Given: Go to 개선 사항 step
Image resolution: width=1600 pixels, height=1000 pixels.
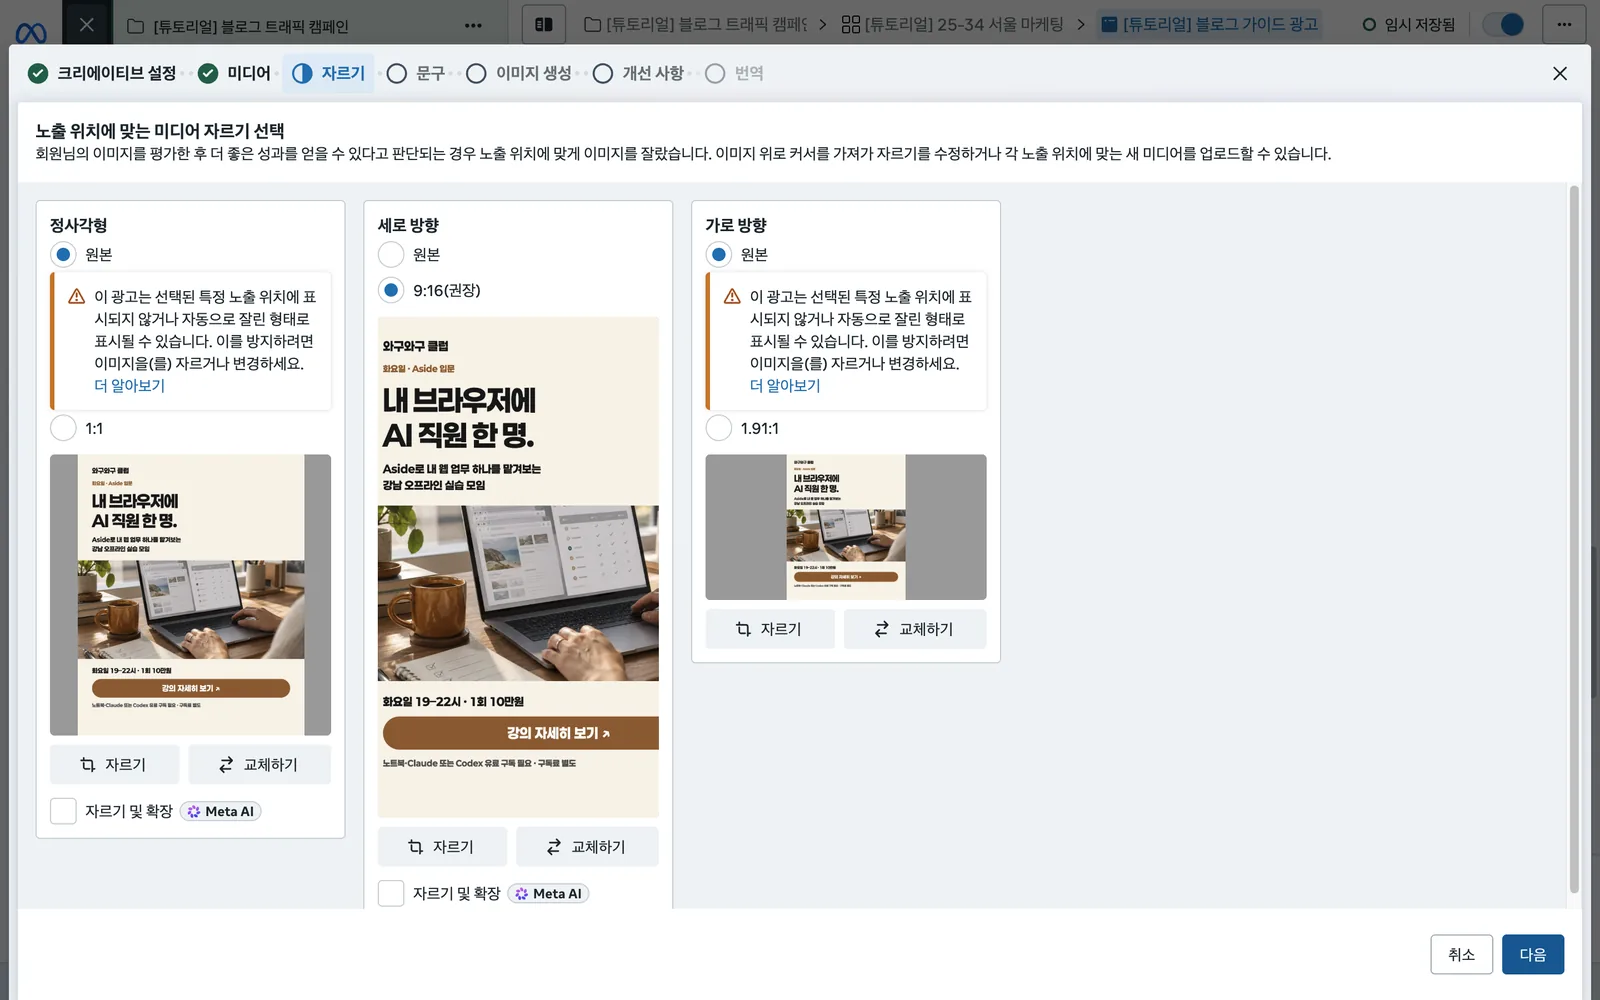Looking at the screenshot, I should pos(638,73).
